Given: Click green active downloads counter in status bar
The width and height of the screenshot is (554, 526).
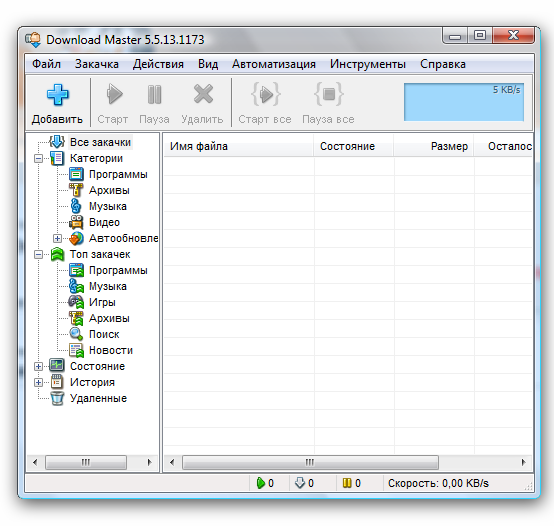Looking at the screenshot, I should 265,483.
